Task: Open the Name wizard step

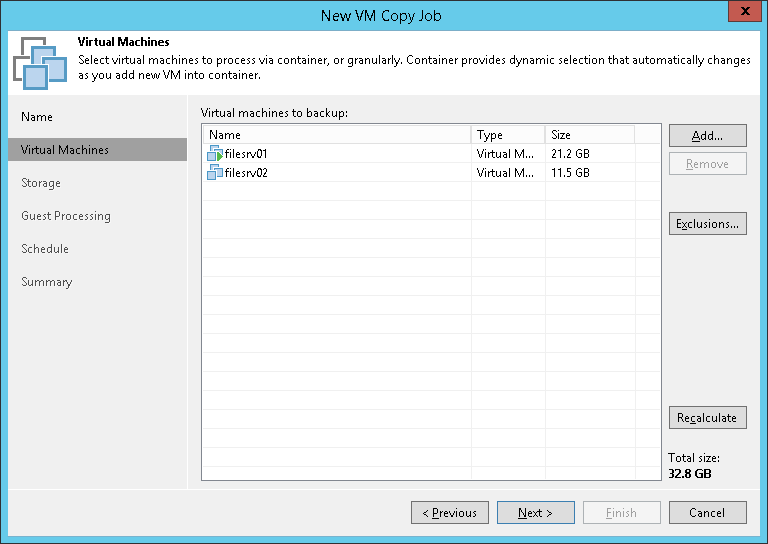Action: (x=37, y=117)
